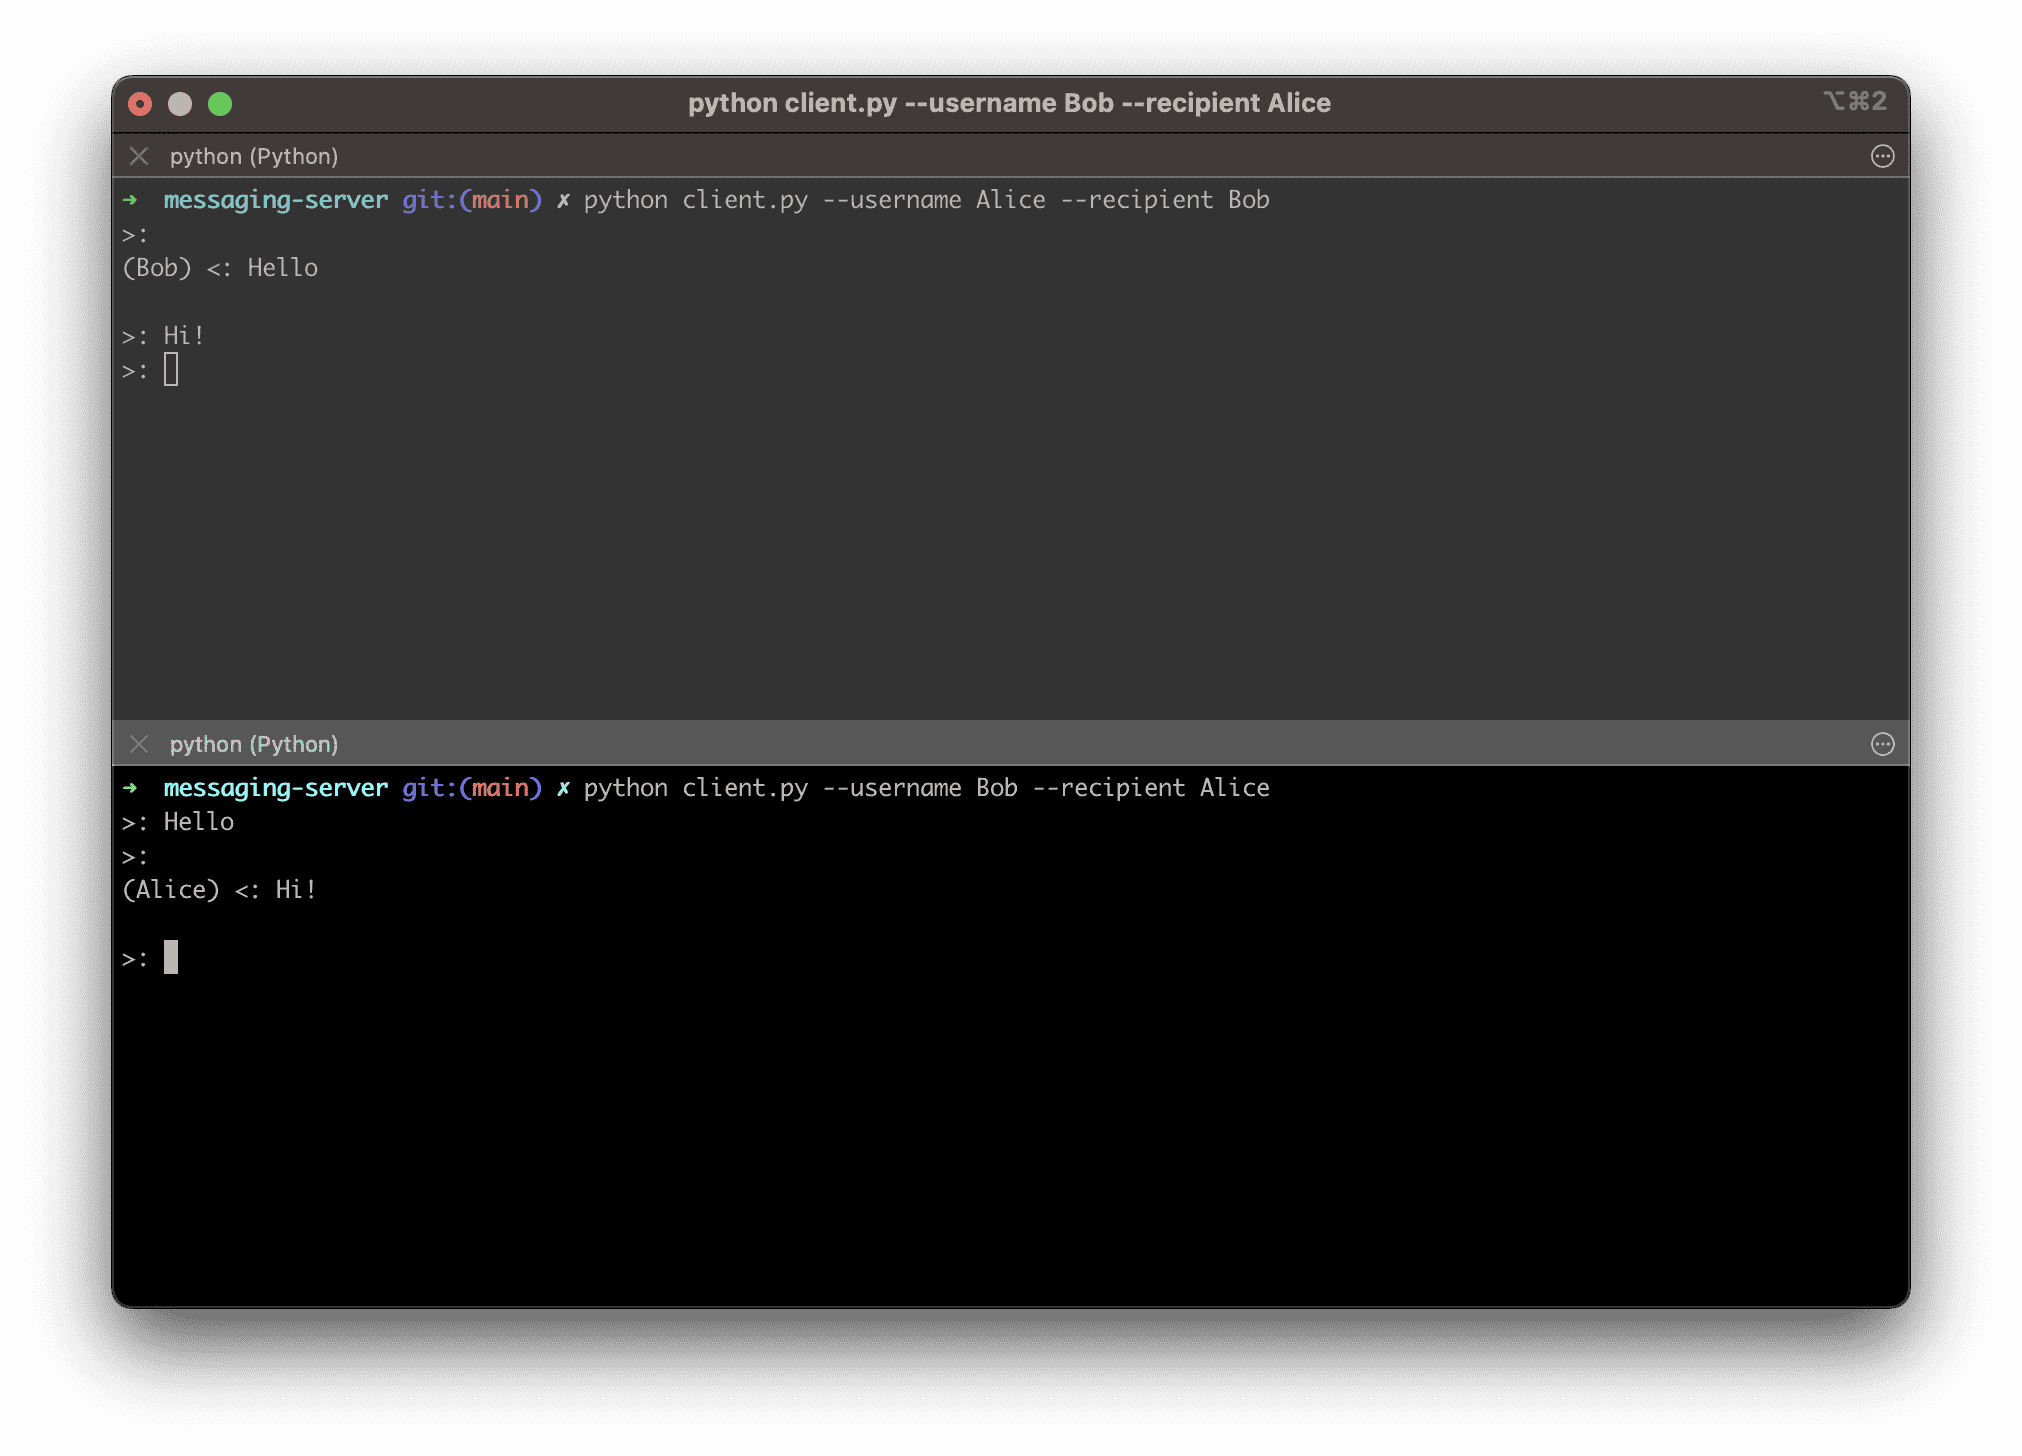This screenshot has height=1456, width=2022.
Task: Click the X next to the top python (Python) label
Action: tap(138, 156)
